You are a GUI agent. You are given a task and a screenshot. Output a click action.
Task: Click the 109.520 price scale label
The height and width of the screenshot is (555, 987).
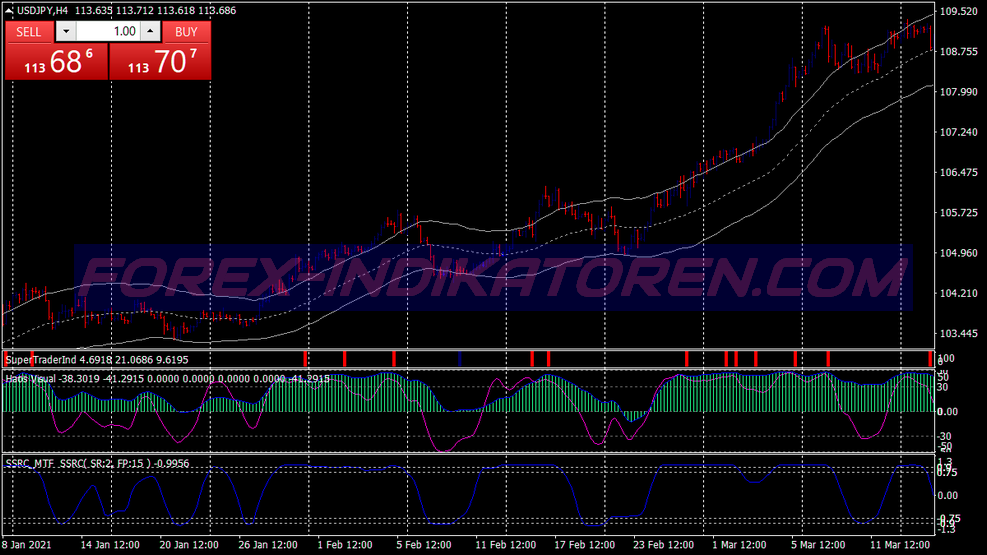coord(958,11)
